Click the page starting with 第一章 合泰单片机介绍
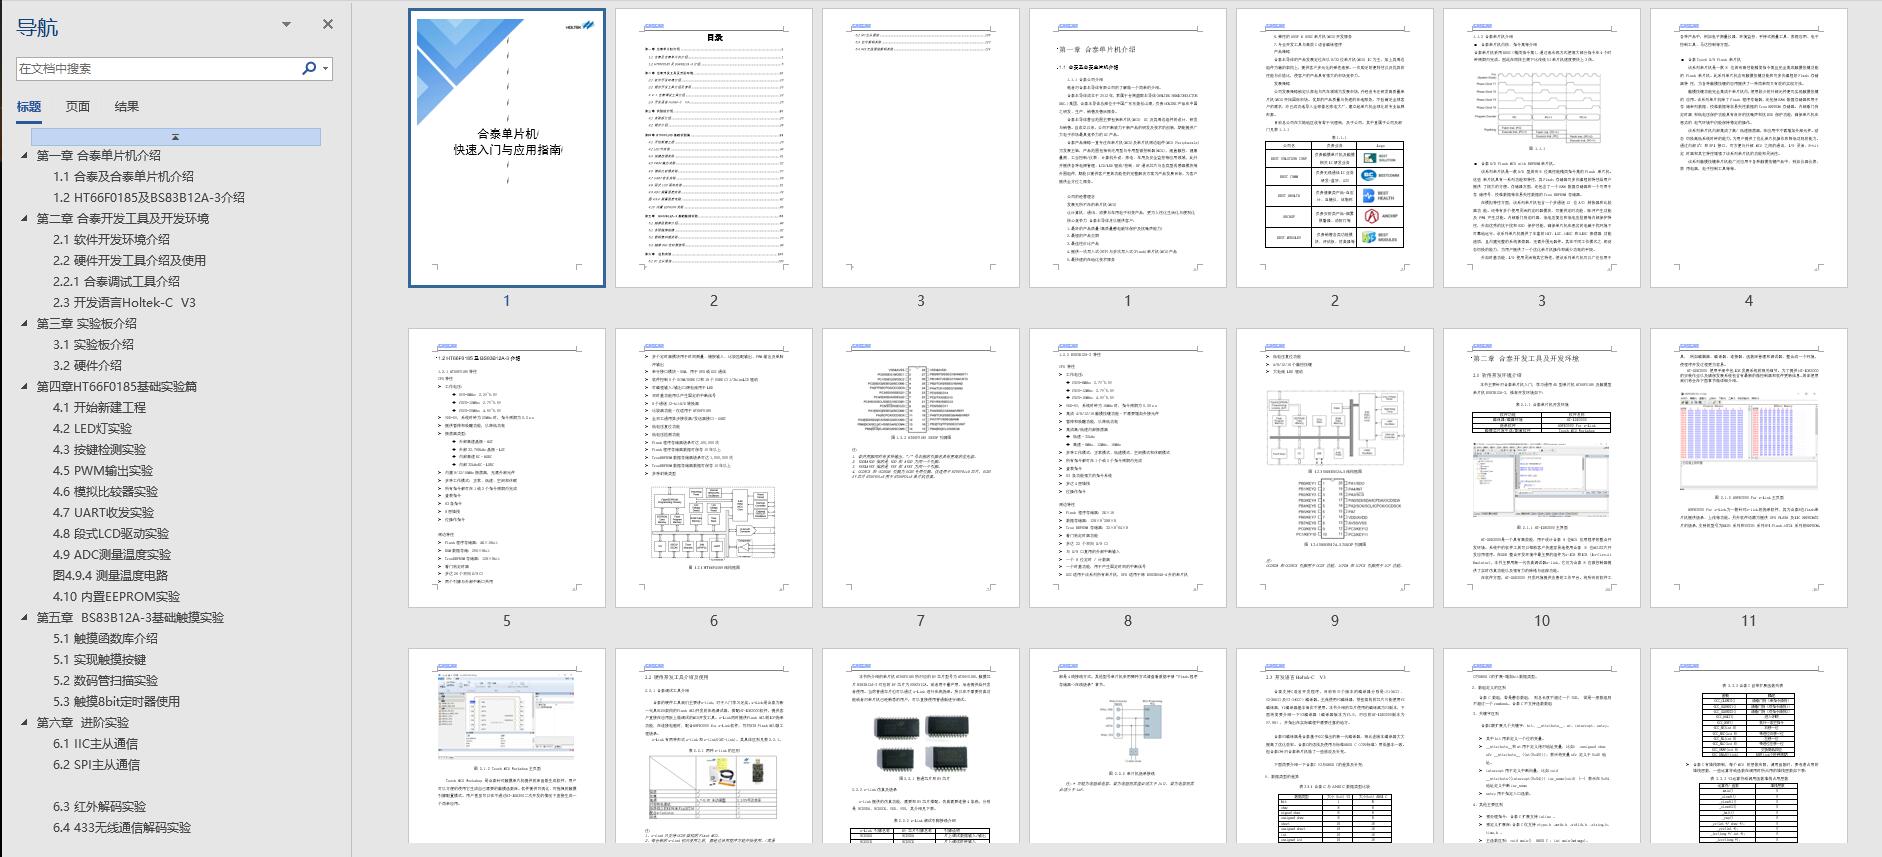Image resolution: width=1882 pixels, height=857 pixels. coord(1128,148)
